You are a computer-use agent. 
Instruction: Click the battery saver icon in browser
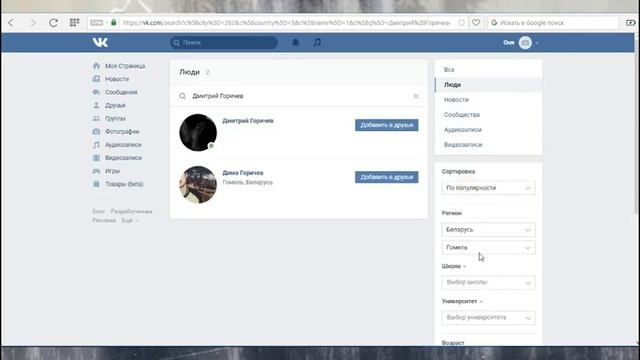[x=631, y=23]
